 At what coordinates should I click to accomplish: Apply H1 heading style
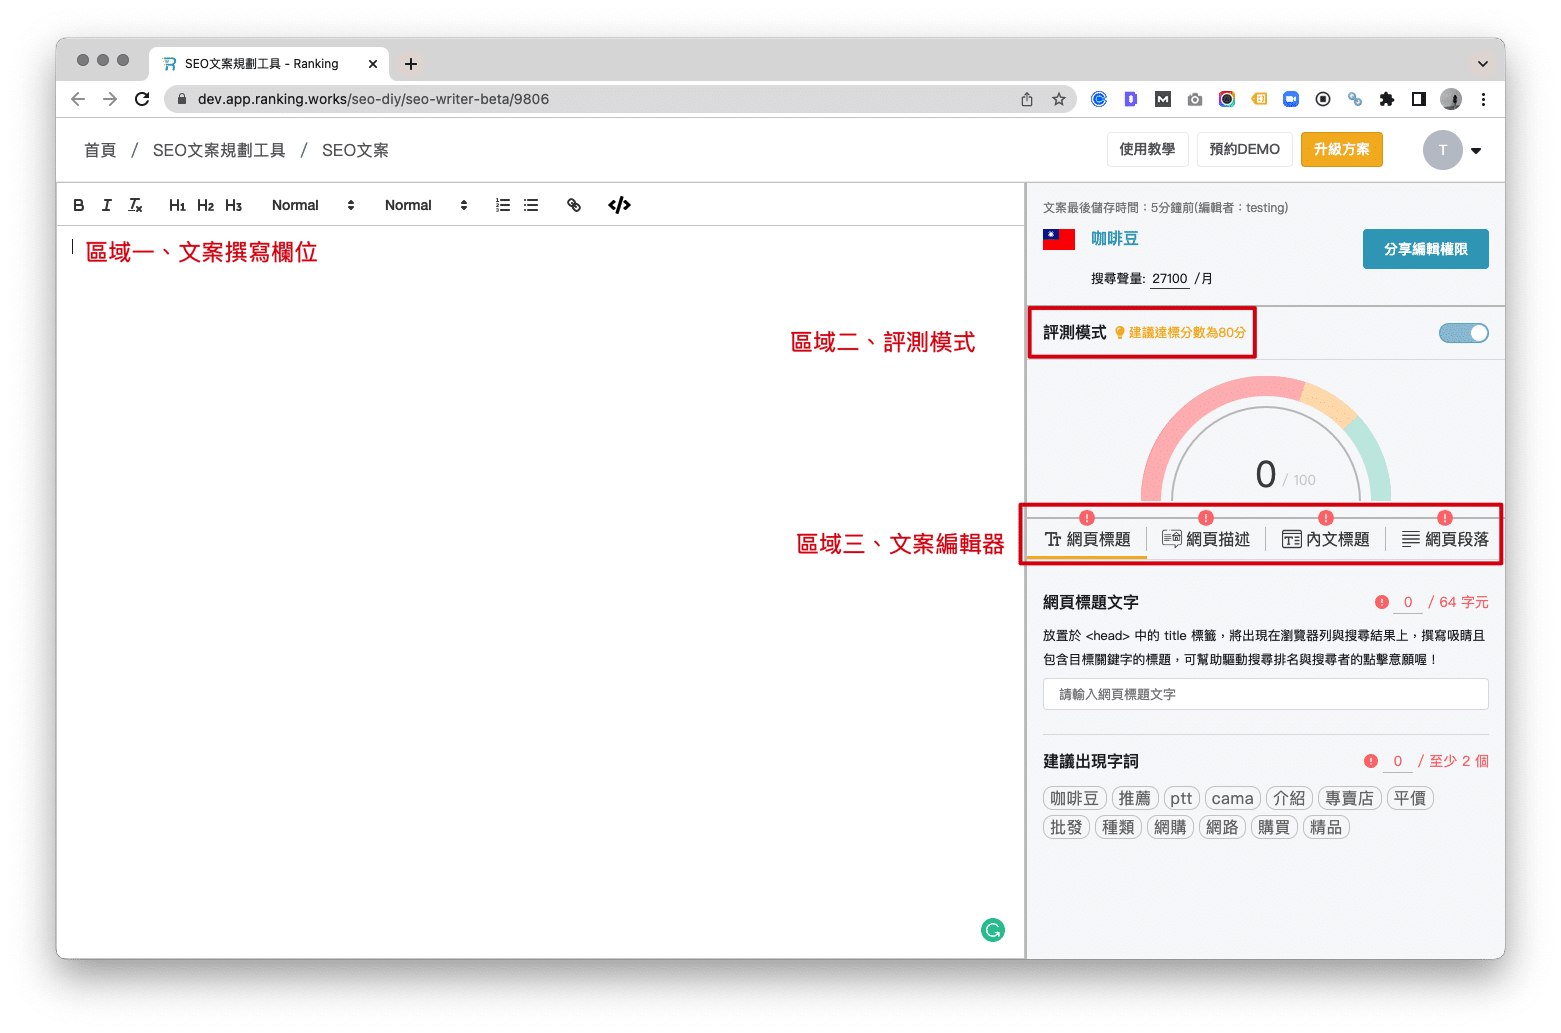pos(177,205)
